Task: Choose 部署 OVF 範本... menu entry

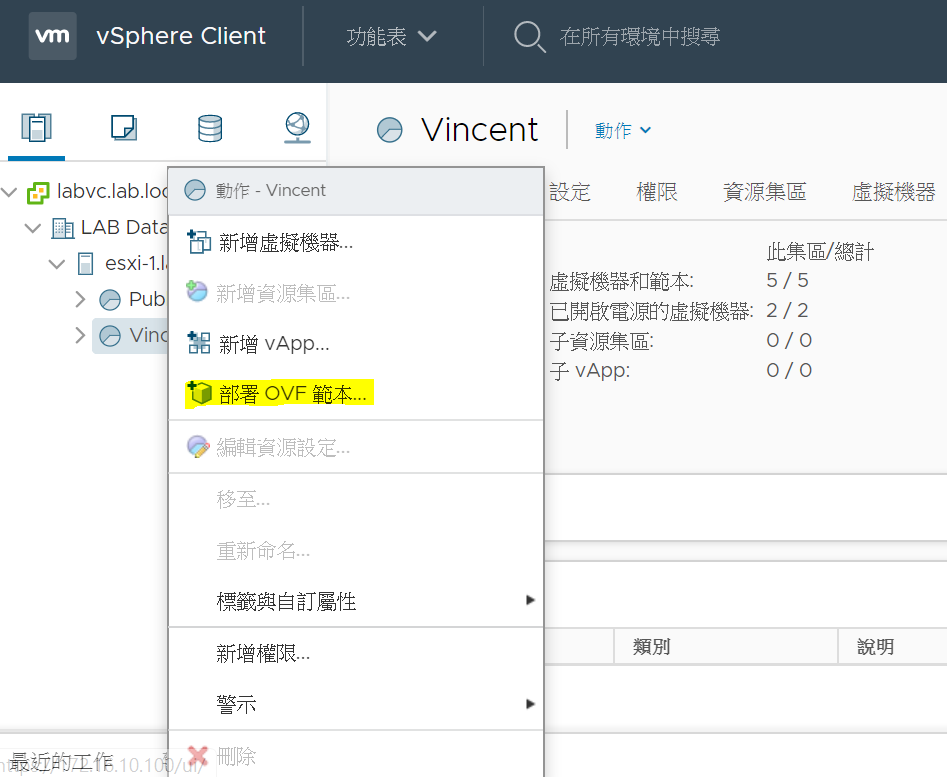Action: pyautogui.click(x=356, y=393)
